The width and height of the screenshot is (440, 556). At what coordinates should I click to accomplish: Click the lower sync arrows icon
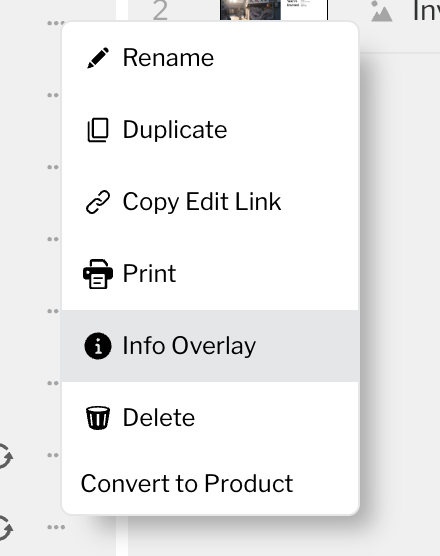coord(5,528)
